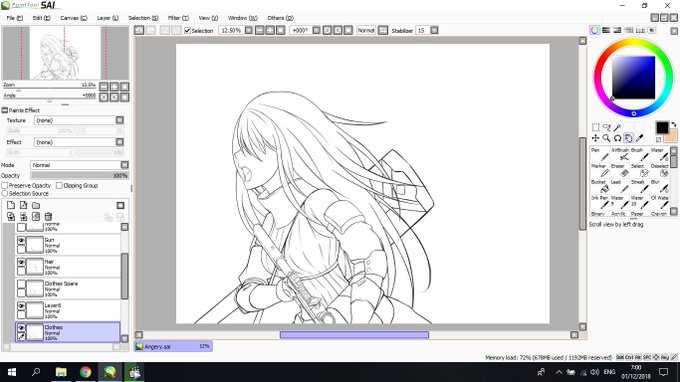Enable Clipping Group checkbox
This screenshot has width=680, height=382.
pyautogui.click(x=59, y=186)
